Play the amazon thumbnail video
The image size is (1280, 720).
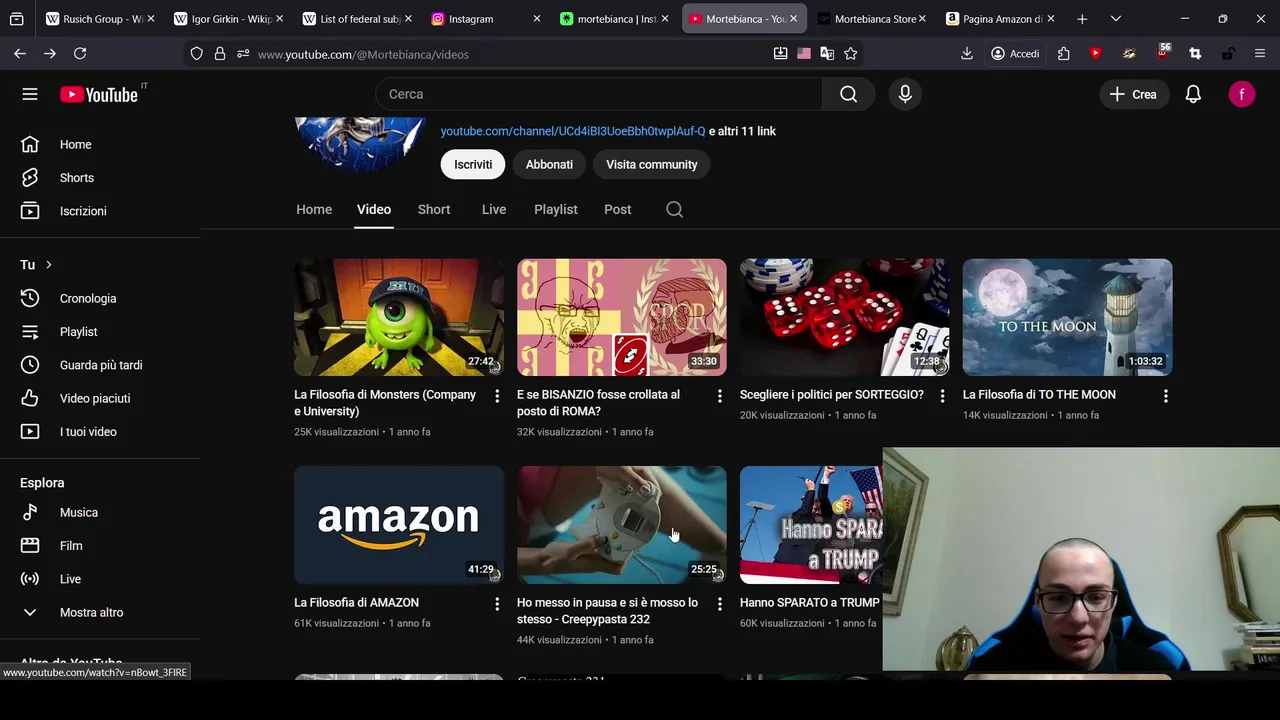point(399,525)
